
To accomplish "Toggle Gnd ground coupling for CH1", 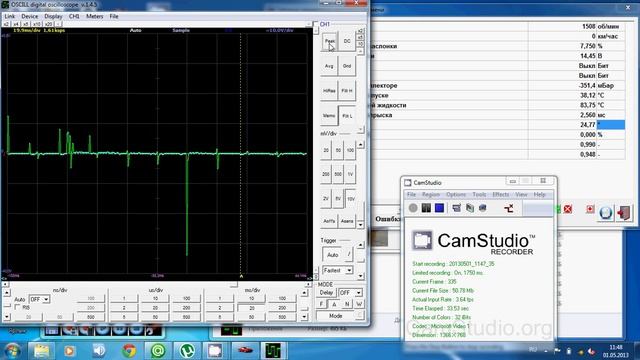I will click(x=347, y=66).
